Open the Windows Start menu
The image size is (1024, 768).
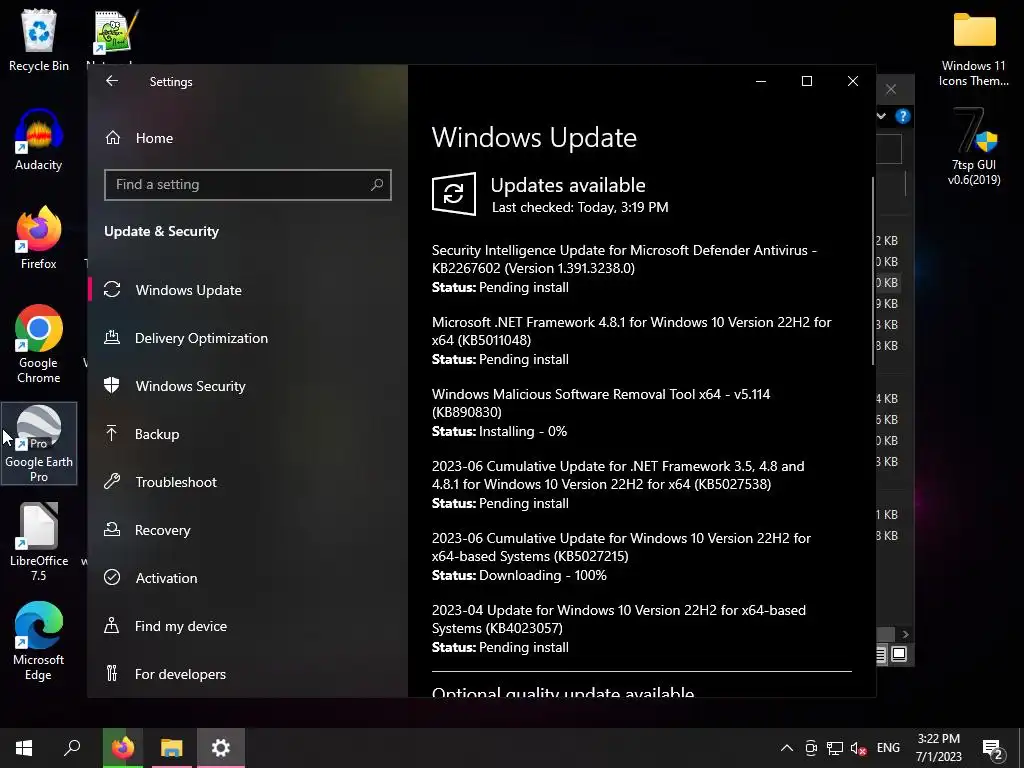[24, 748]
